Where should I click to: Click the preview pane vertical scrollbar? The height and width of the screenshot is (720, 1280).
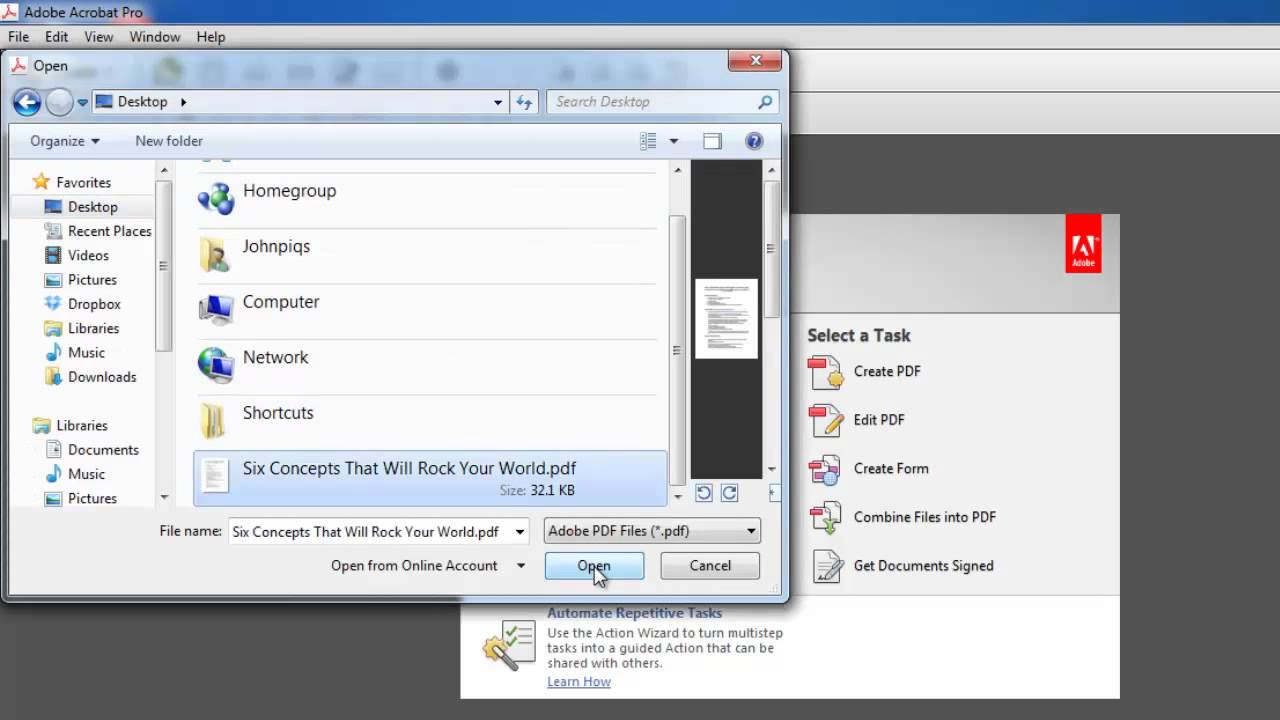[x=771, y=250]
